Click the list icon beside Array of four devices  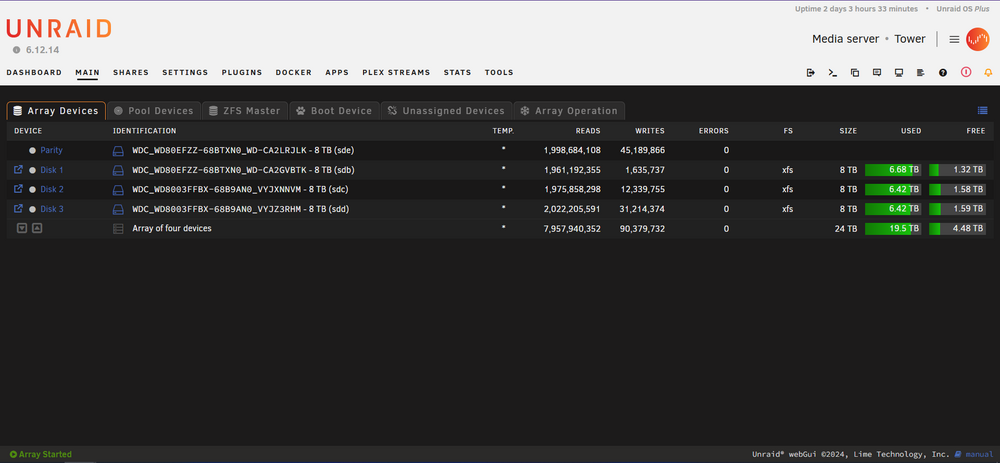(x=118, y=228)
